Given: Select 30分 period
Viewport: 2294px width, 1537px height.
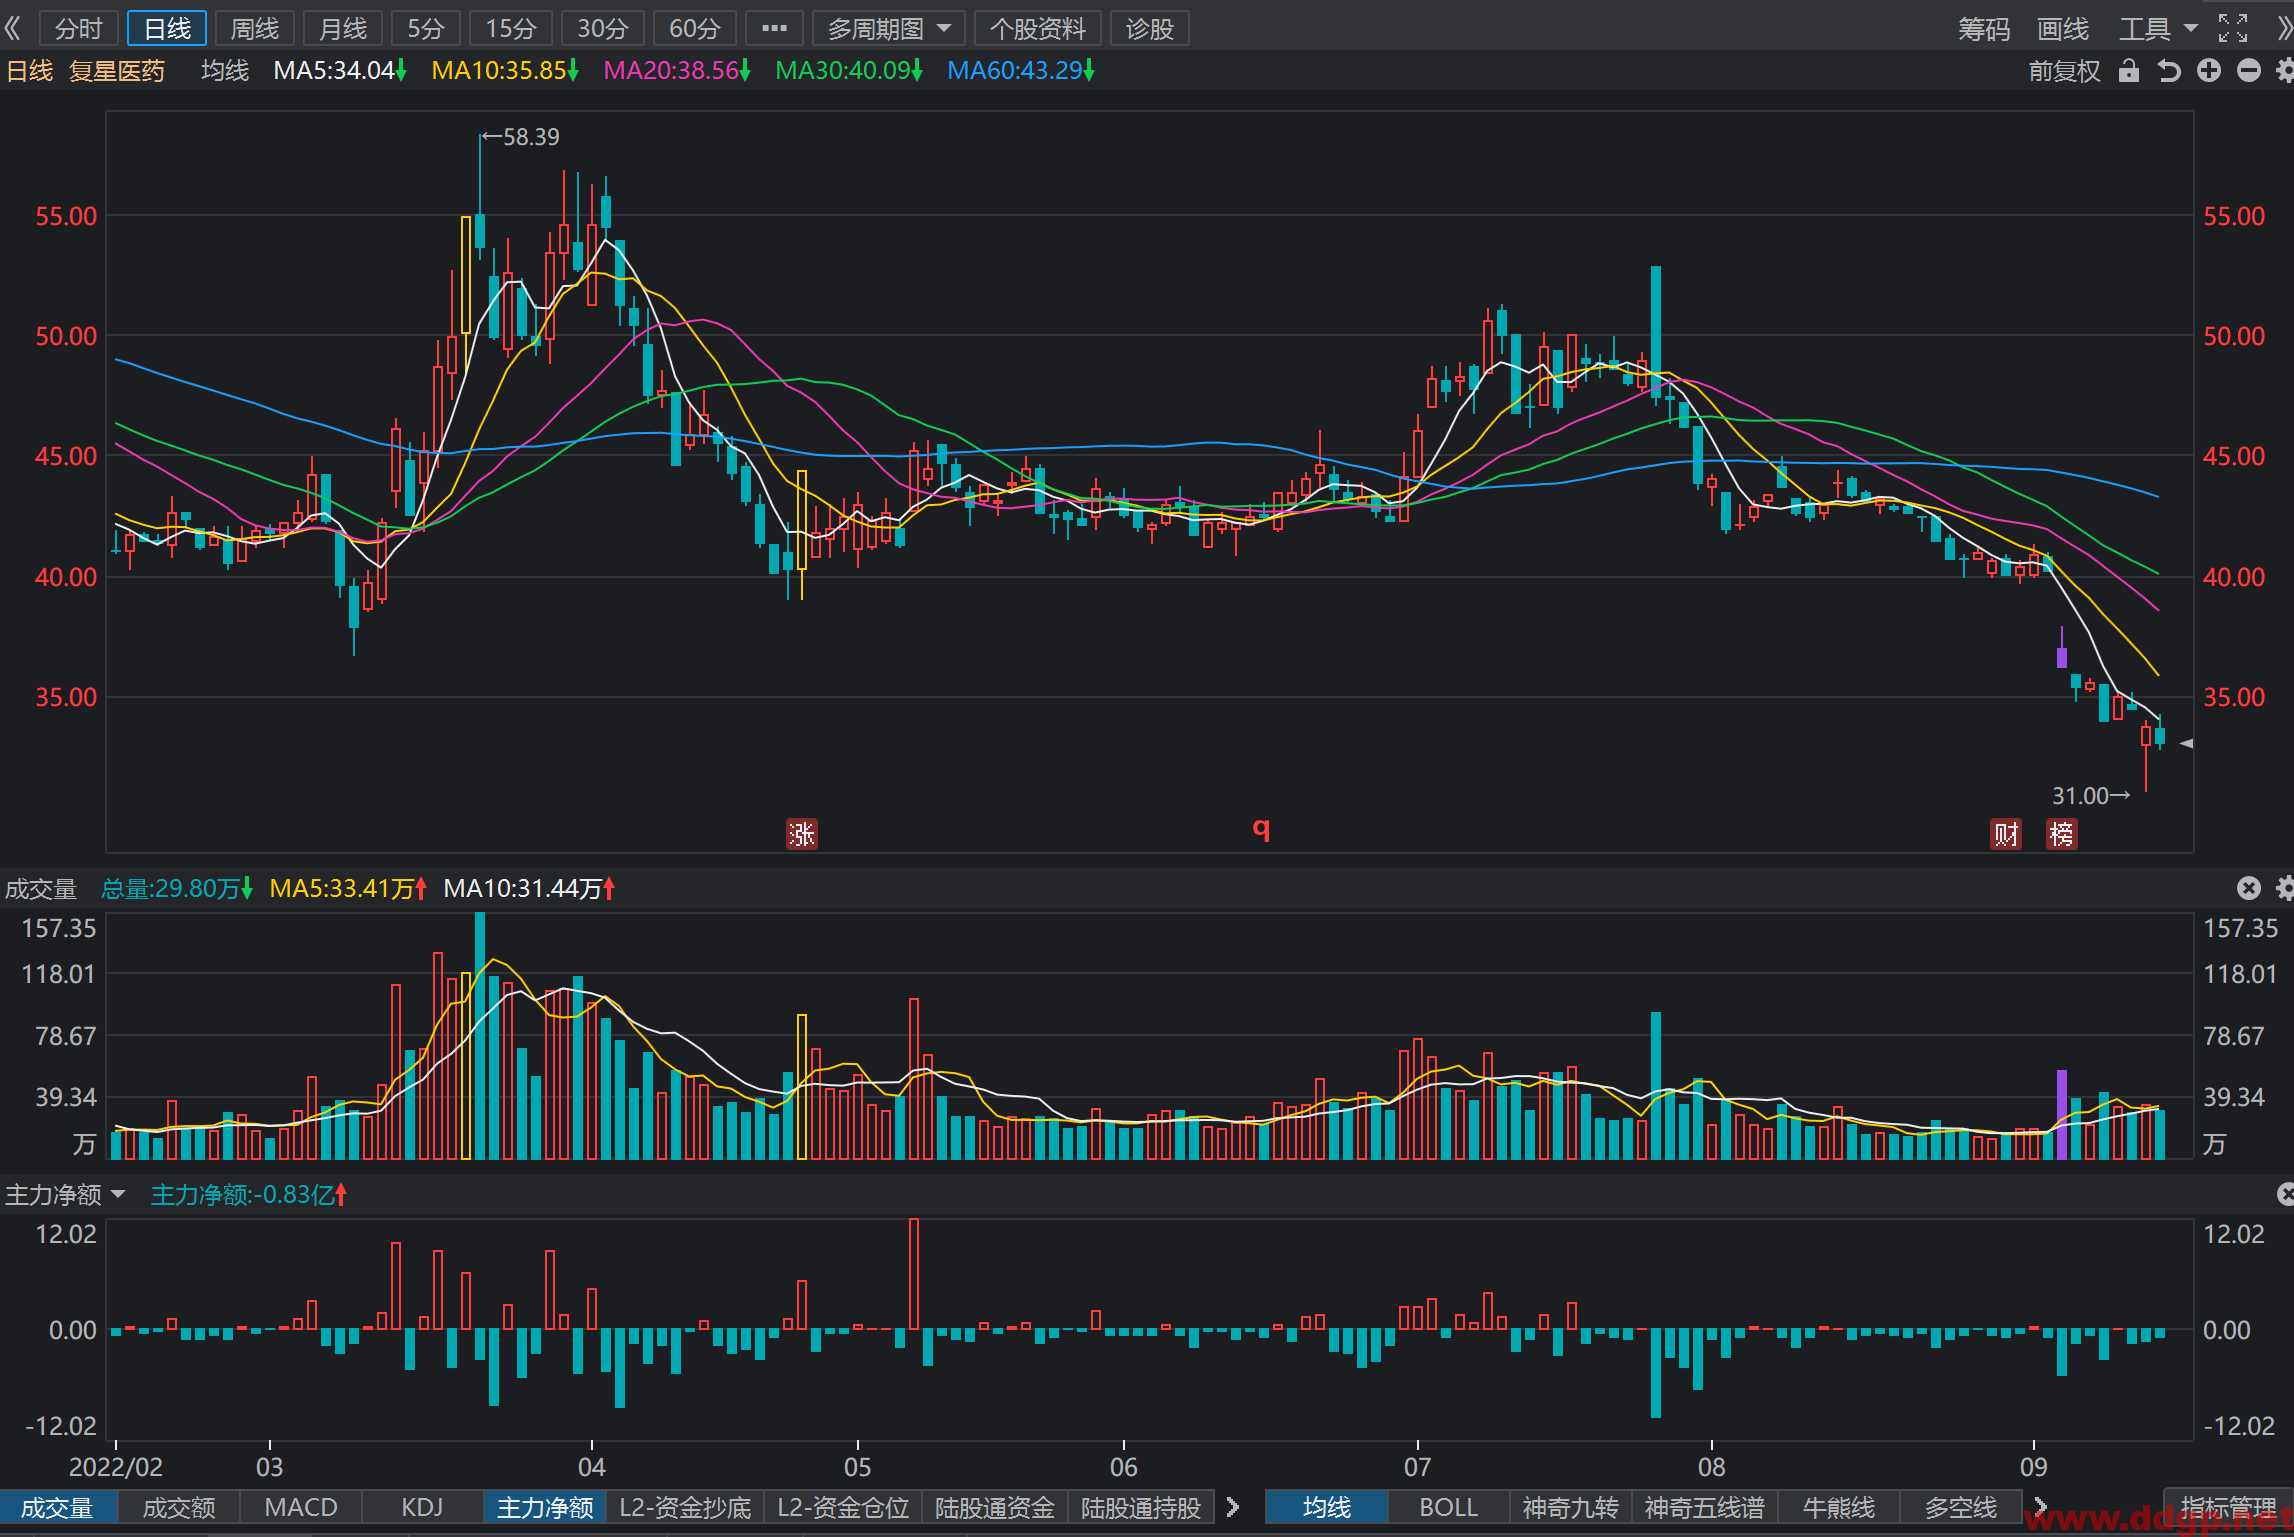Looking at the screenshot, I should click(x=603, y=28).
